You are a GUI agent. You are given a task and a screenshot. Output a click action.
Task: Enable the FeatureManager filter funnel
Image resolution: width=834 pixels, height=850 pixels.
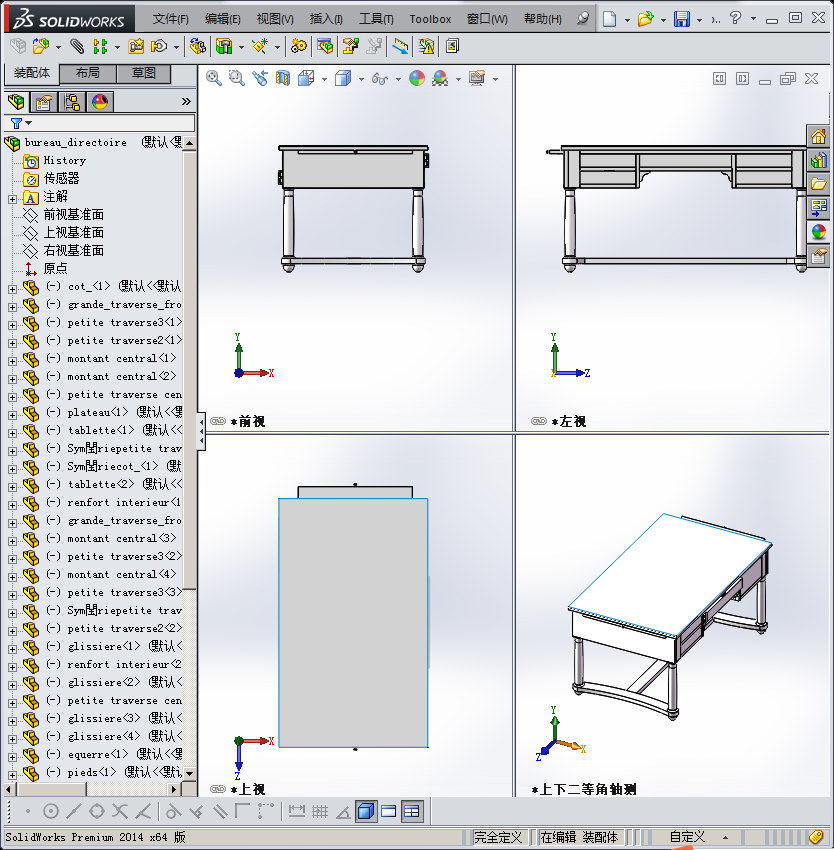tap(16, 122)
